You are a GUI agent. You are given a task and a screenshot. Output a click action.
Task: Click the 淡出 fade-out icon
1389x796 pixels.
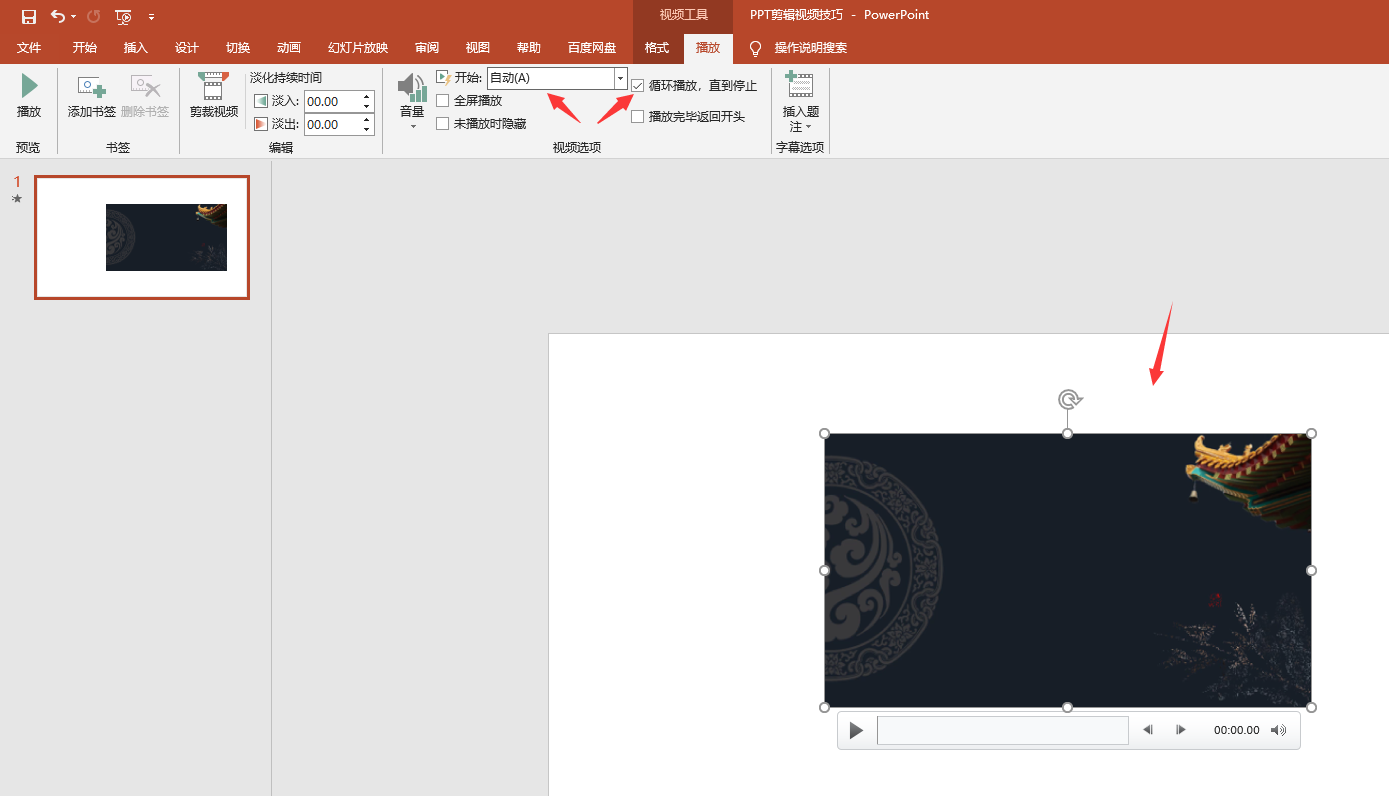tap(261, 124)
